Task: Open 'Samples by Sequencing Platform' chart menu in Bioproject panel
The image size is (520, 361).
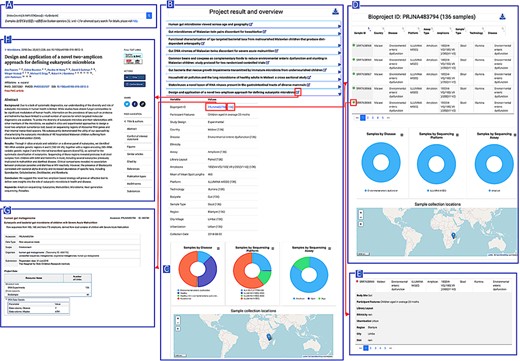Action: [457, 135]
